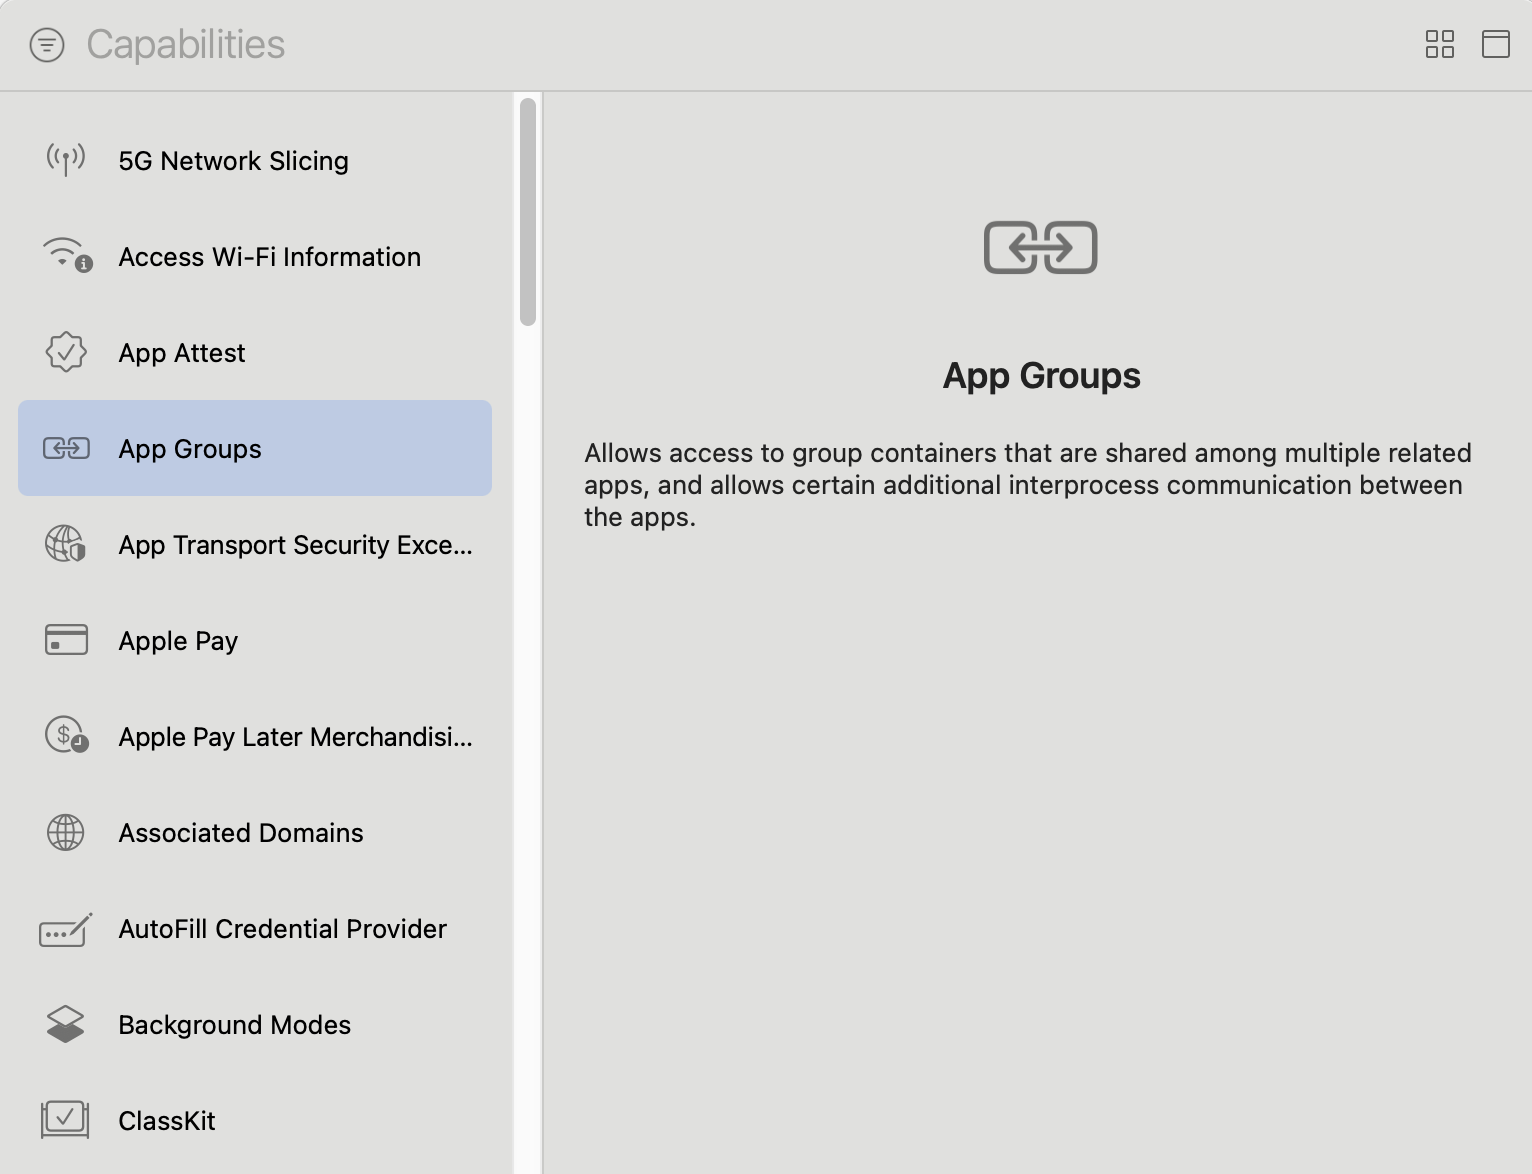Click the Access Wi-Fi Information icon

[x=67, y=255]
